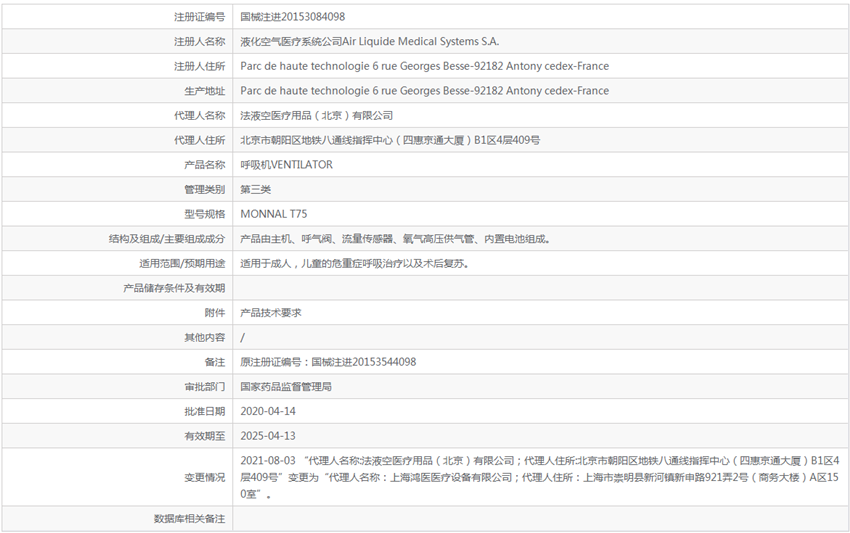Image resolution: width=850 pixels, height=533 pixels.
Task: Select approval date 2020-04-14
Action: tap(268, 412)
